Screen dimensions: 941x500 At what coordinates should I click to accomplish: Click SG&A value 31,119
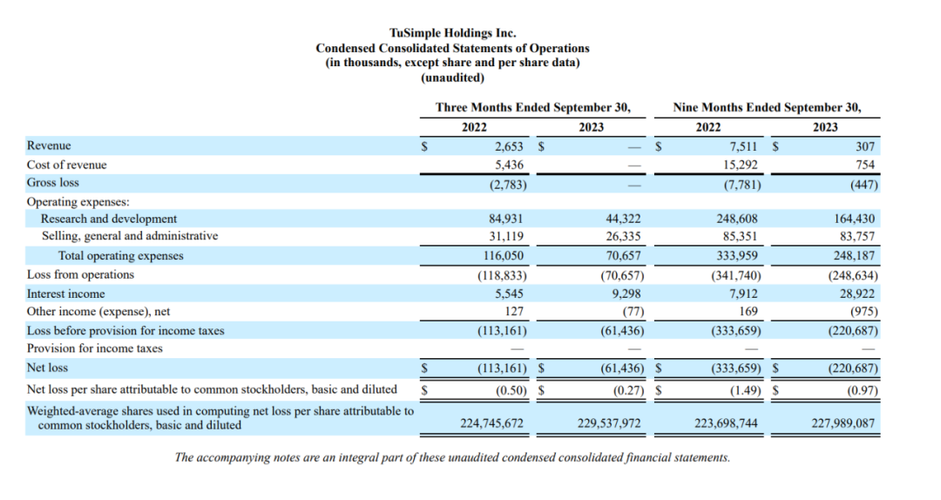click(506, 236)
